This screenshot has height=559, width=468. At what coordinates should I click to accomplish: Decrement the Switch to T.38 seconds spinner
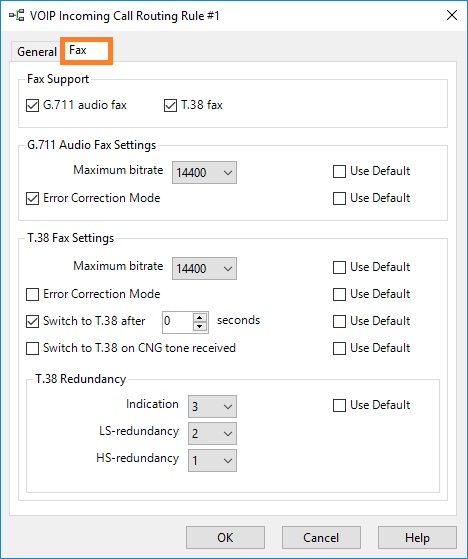pyautogui.click(x=200, y=327)
